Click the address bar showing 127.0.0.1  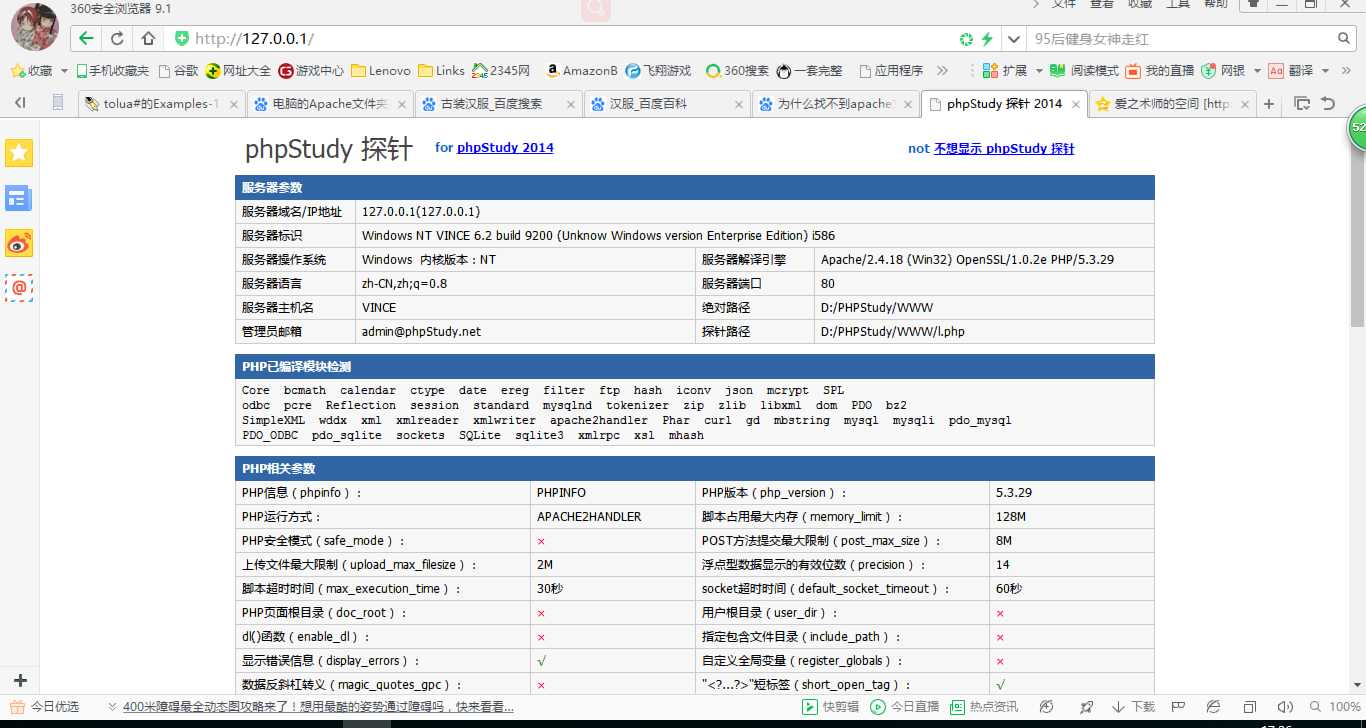[560, 38]
